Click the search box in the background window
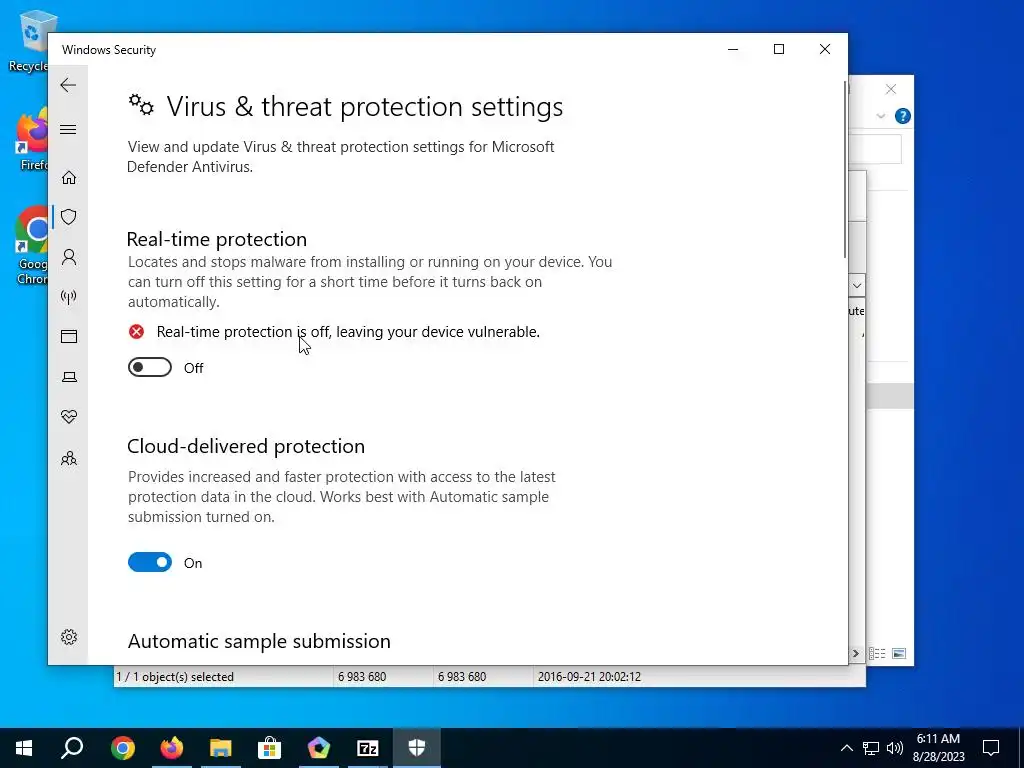This screenshot has width=1024, height=768. click(x=875, y=150)
